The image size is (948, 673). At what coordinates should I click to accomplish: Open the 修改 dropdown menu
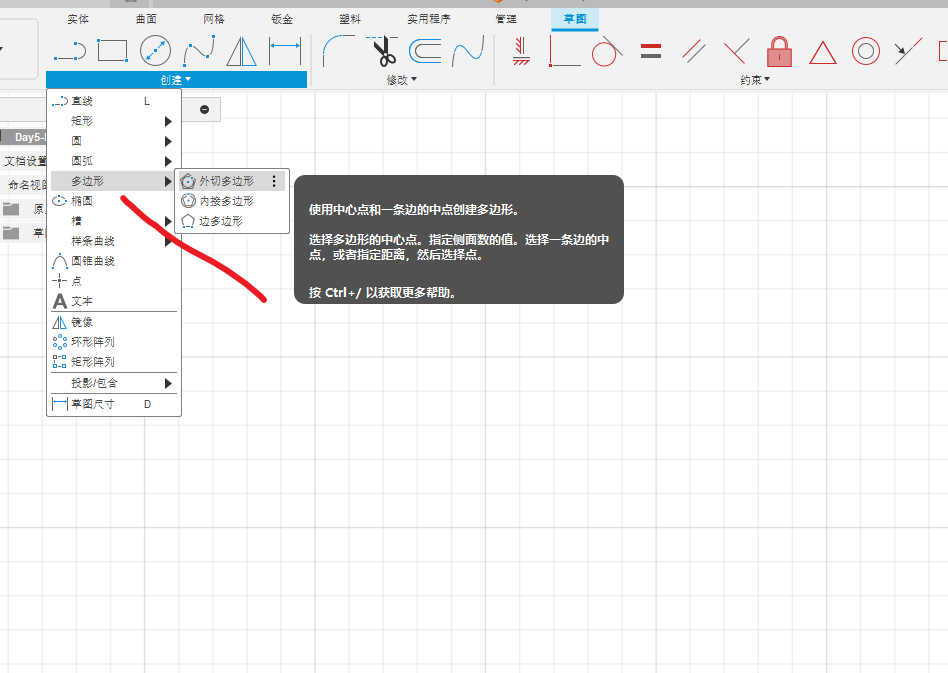pos(401,80)
